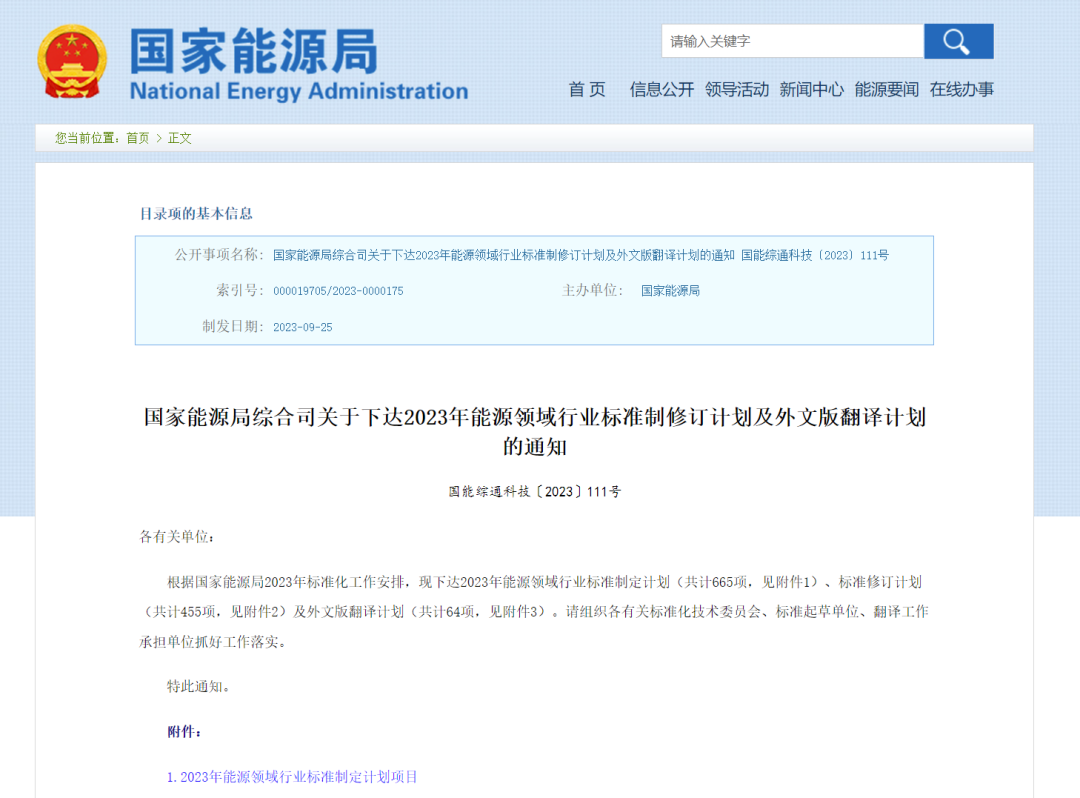The width and height of the screenshot is (1080, 798).
Task: Select the index number 000019705/2023-0000175
Action: (x=338, y=291)
